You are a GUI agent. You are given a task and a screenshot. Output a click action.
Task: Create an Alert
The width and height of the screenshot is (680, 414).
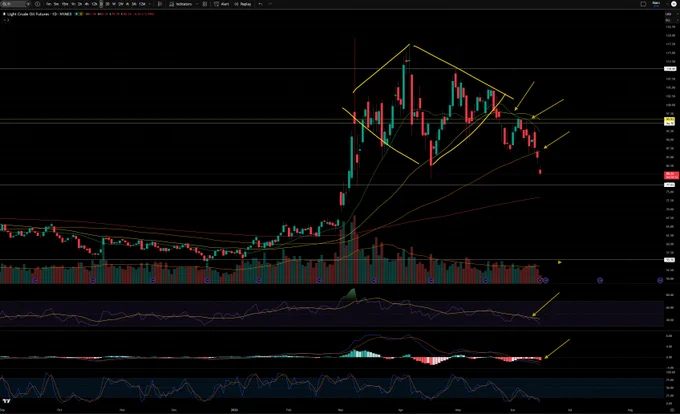pos(222,4)
